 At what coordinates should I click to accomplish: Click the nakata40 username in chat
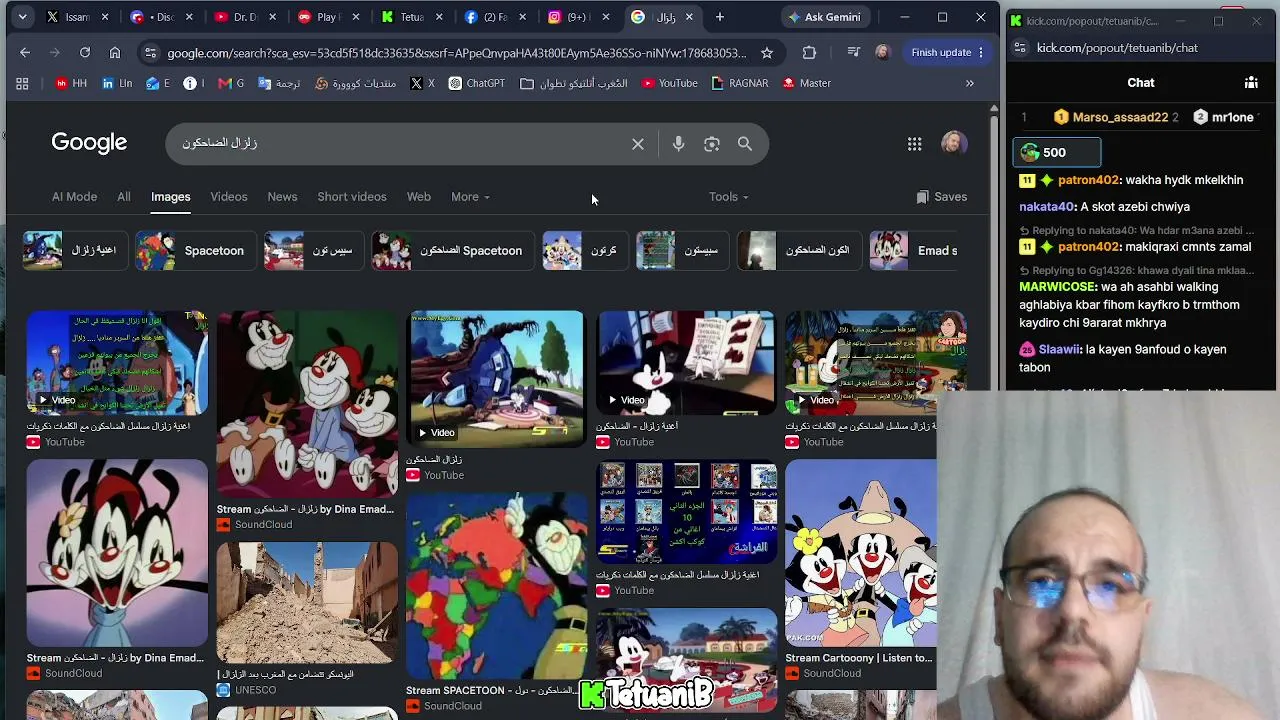click(x=1047, y=207)
